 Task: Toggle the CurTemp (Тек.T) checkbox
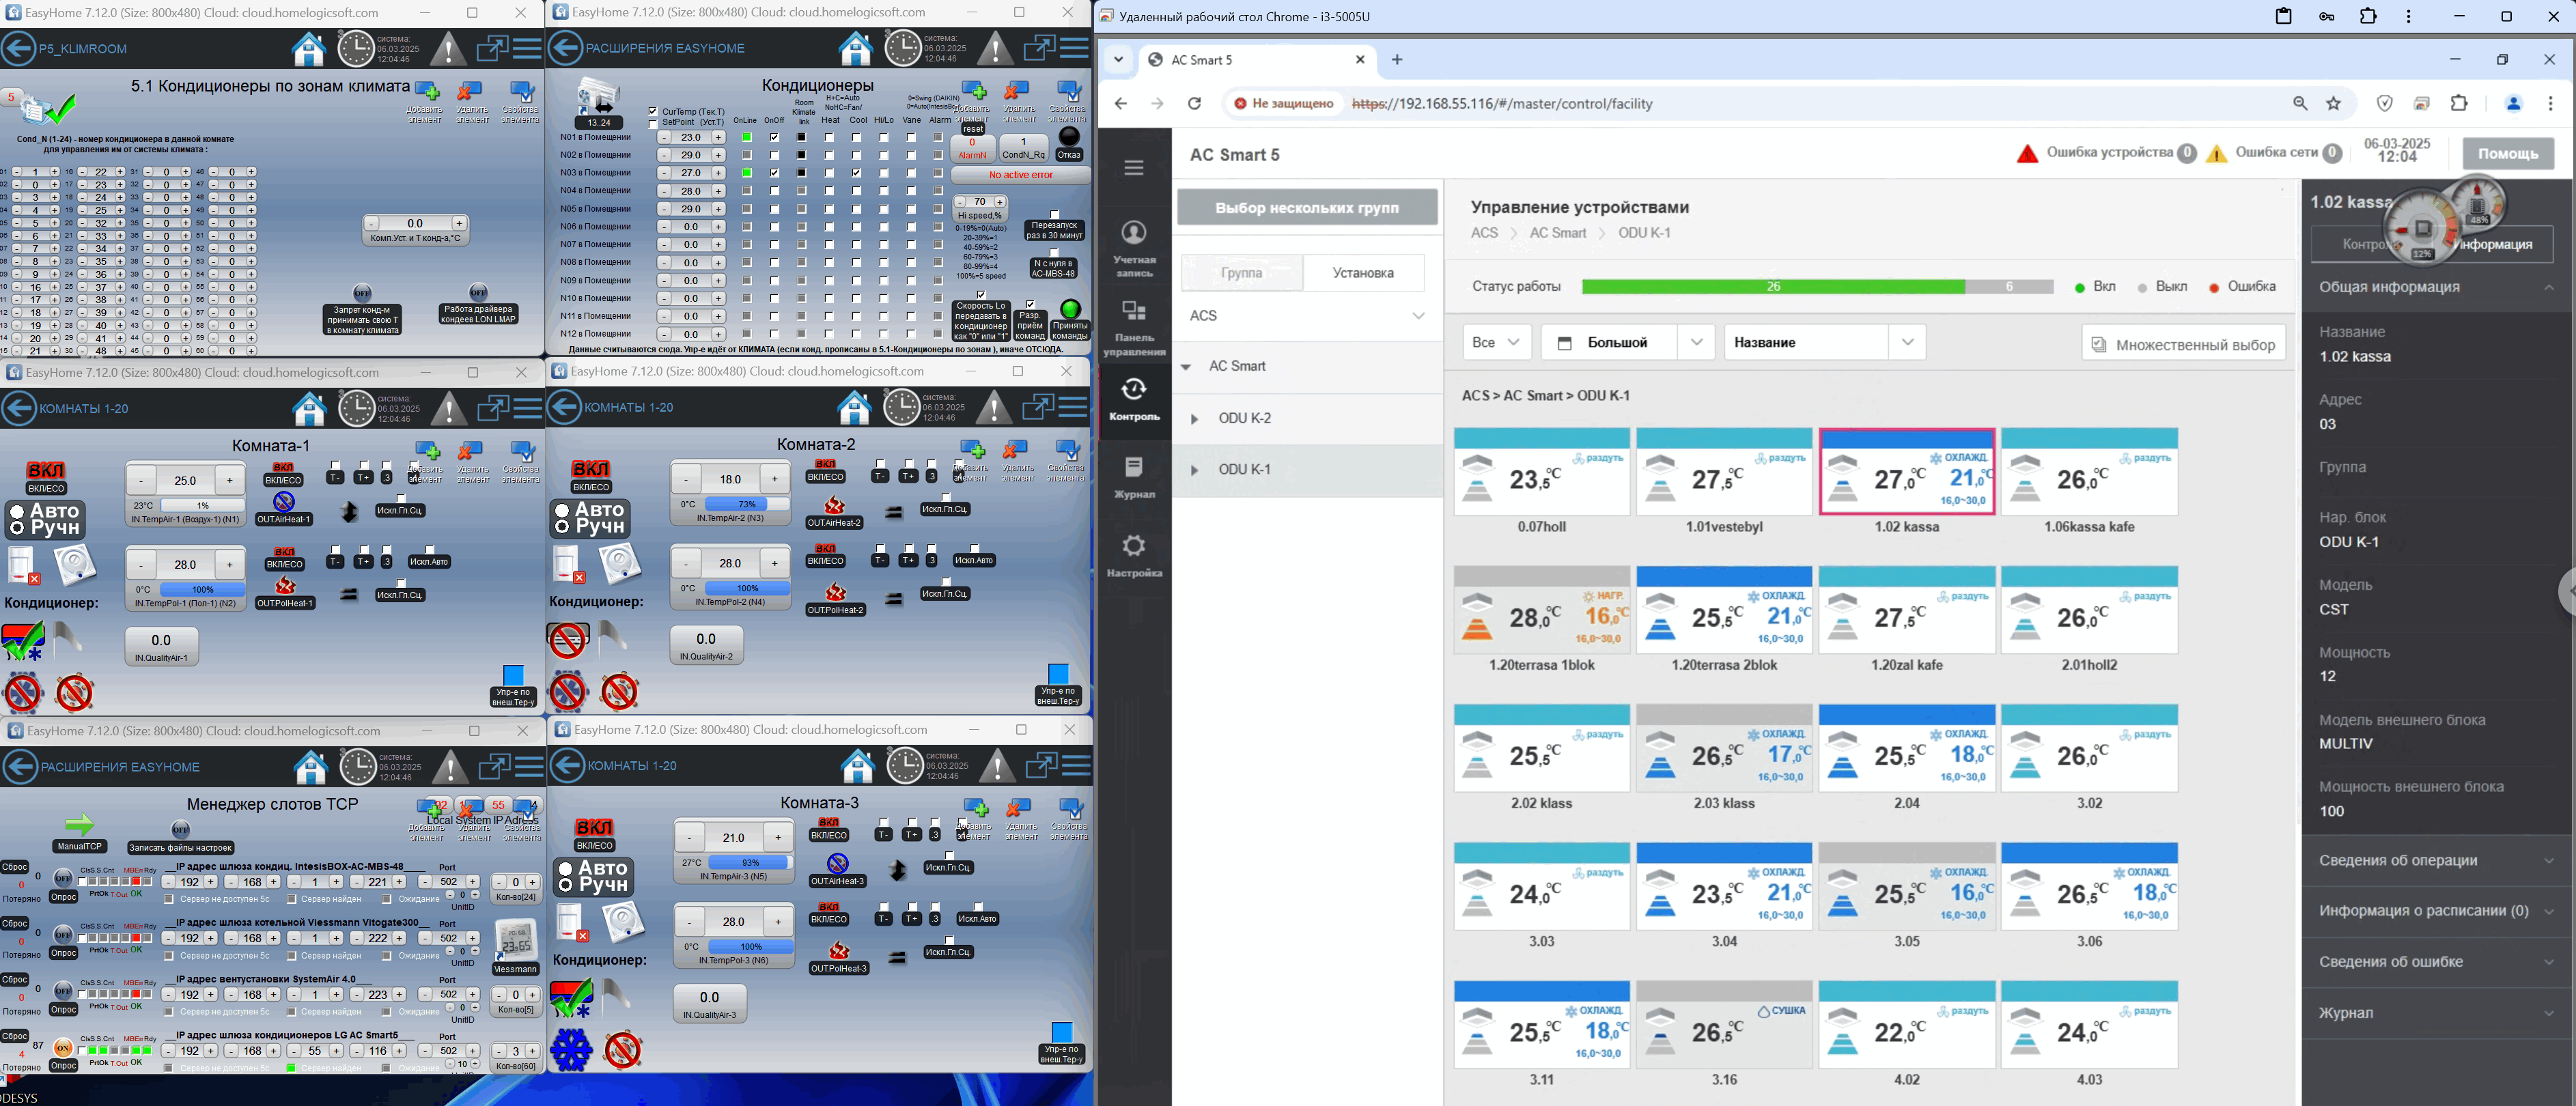653,111
